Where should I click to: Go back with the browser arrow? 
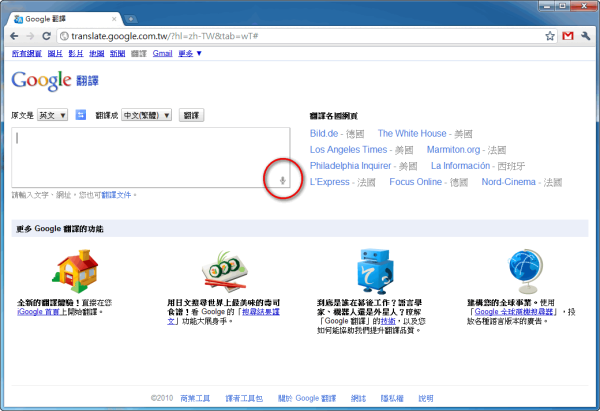(x=14, y=36)
